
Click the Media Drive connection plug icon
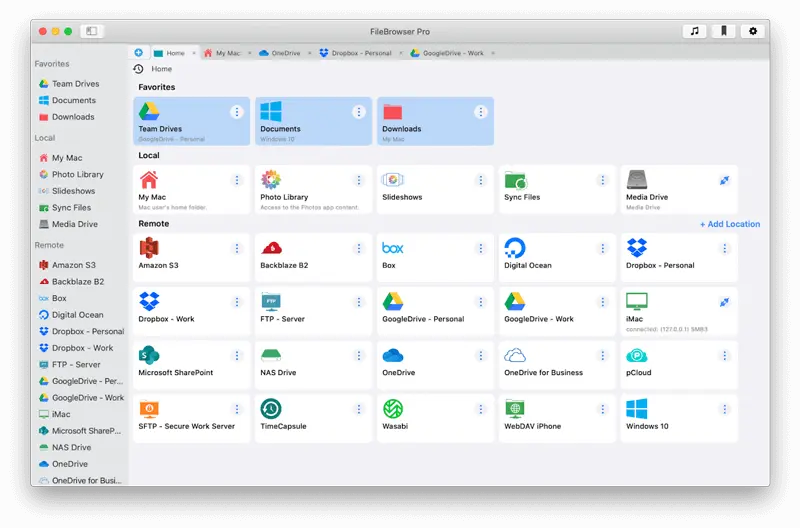(724, 180)
